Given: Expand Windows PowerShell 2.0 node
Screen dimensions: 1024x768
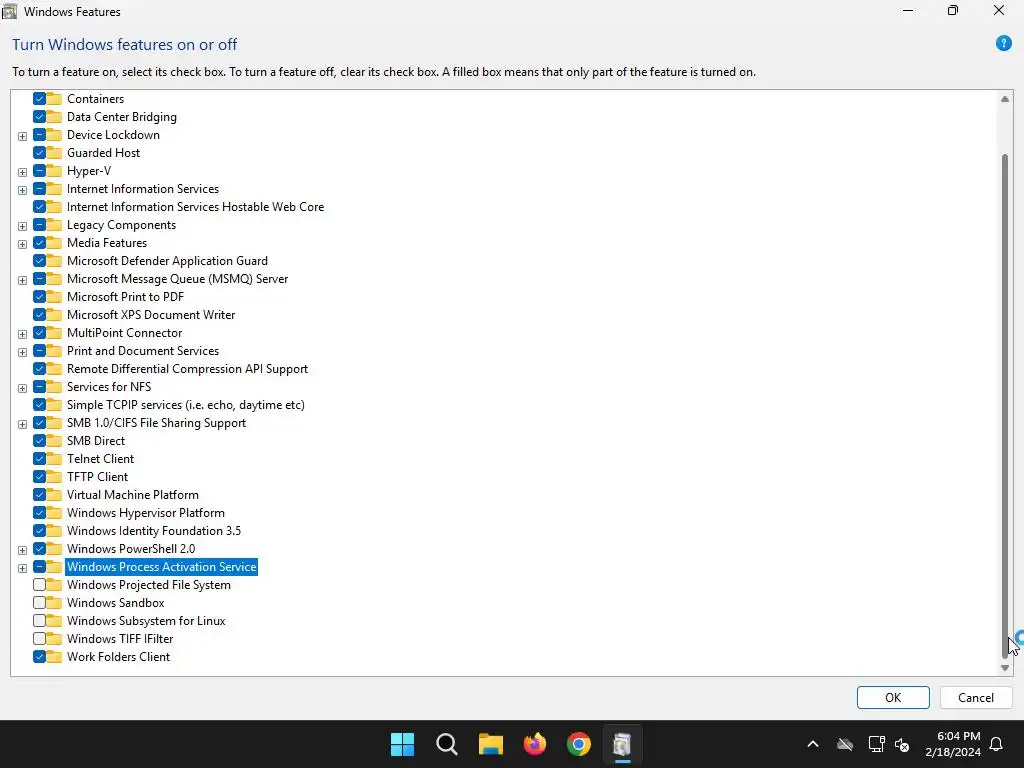Looking at the screenshot, I should coord(22,550).
